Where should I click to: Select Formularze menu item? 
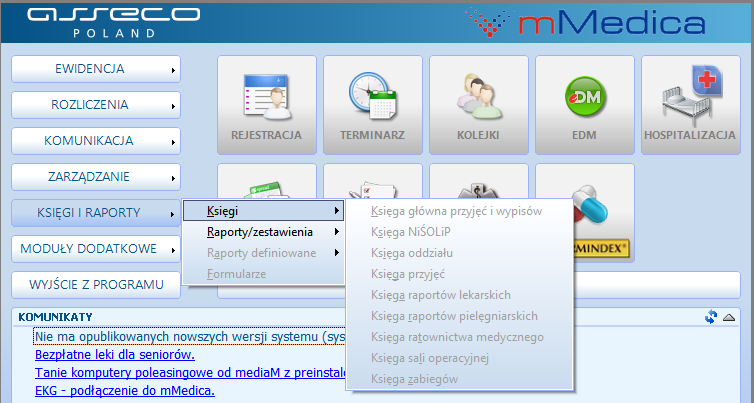(x=263, y=274)
